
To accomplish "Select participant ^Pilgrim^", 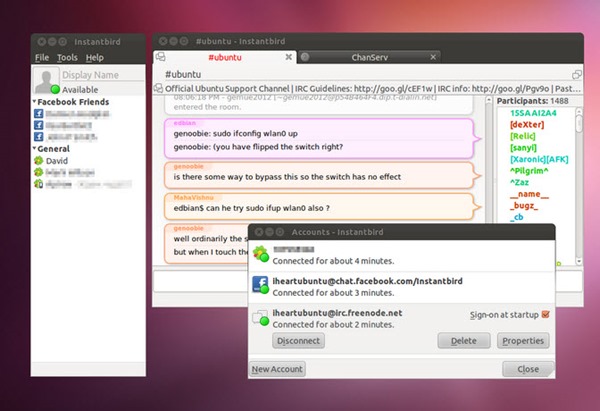I will [529, 171].
